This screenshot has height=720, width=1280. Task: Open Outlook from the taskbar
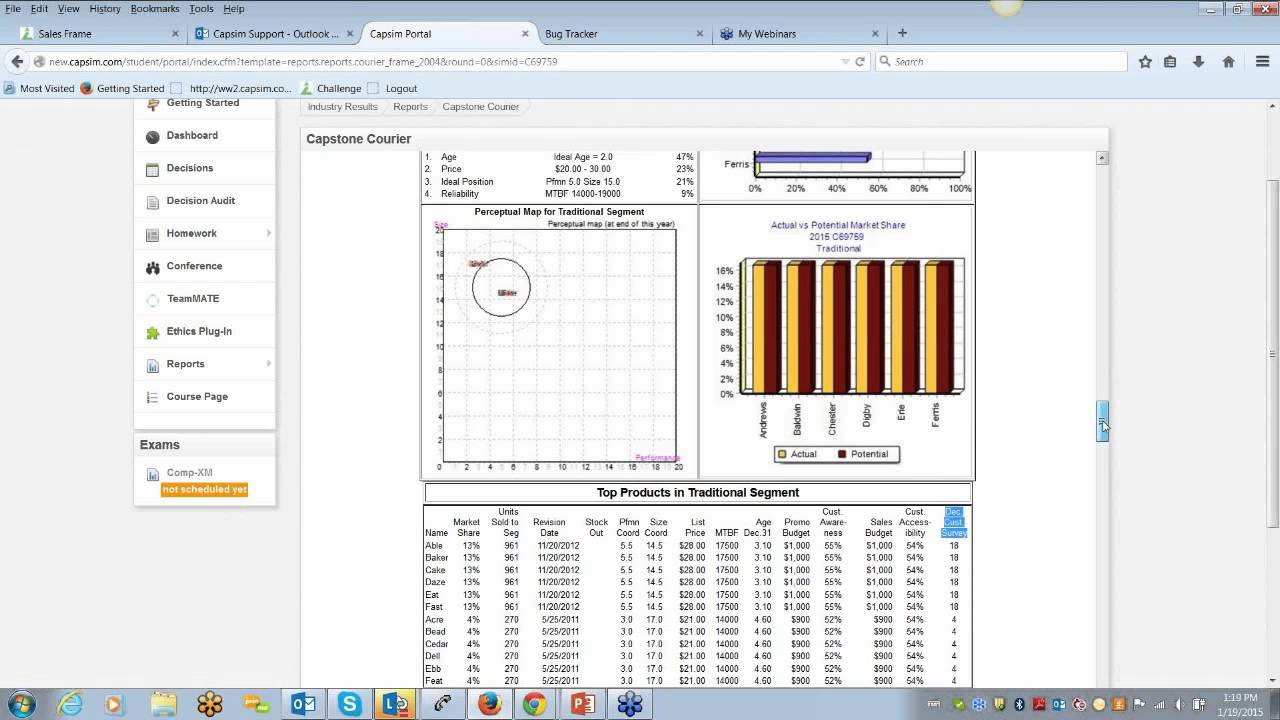(303, 704)
